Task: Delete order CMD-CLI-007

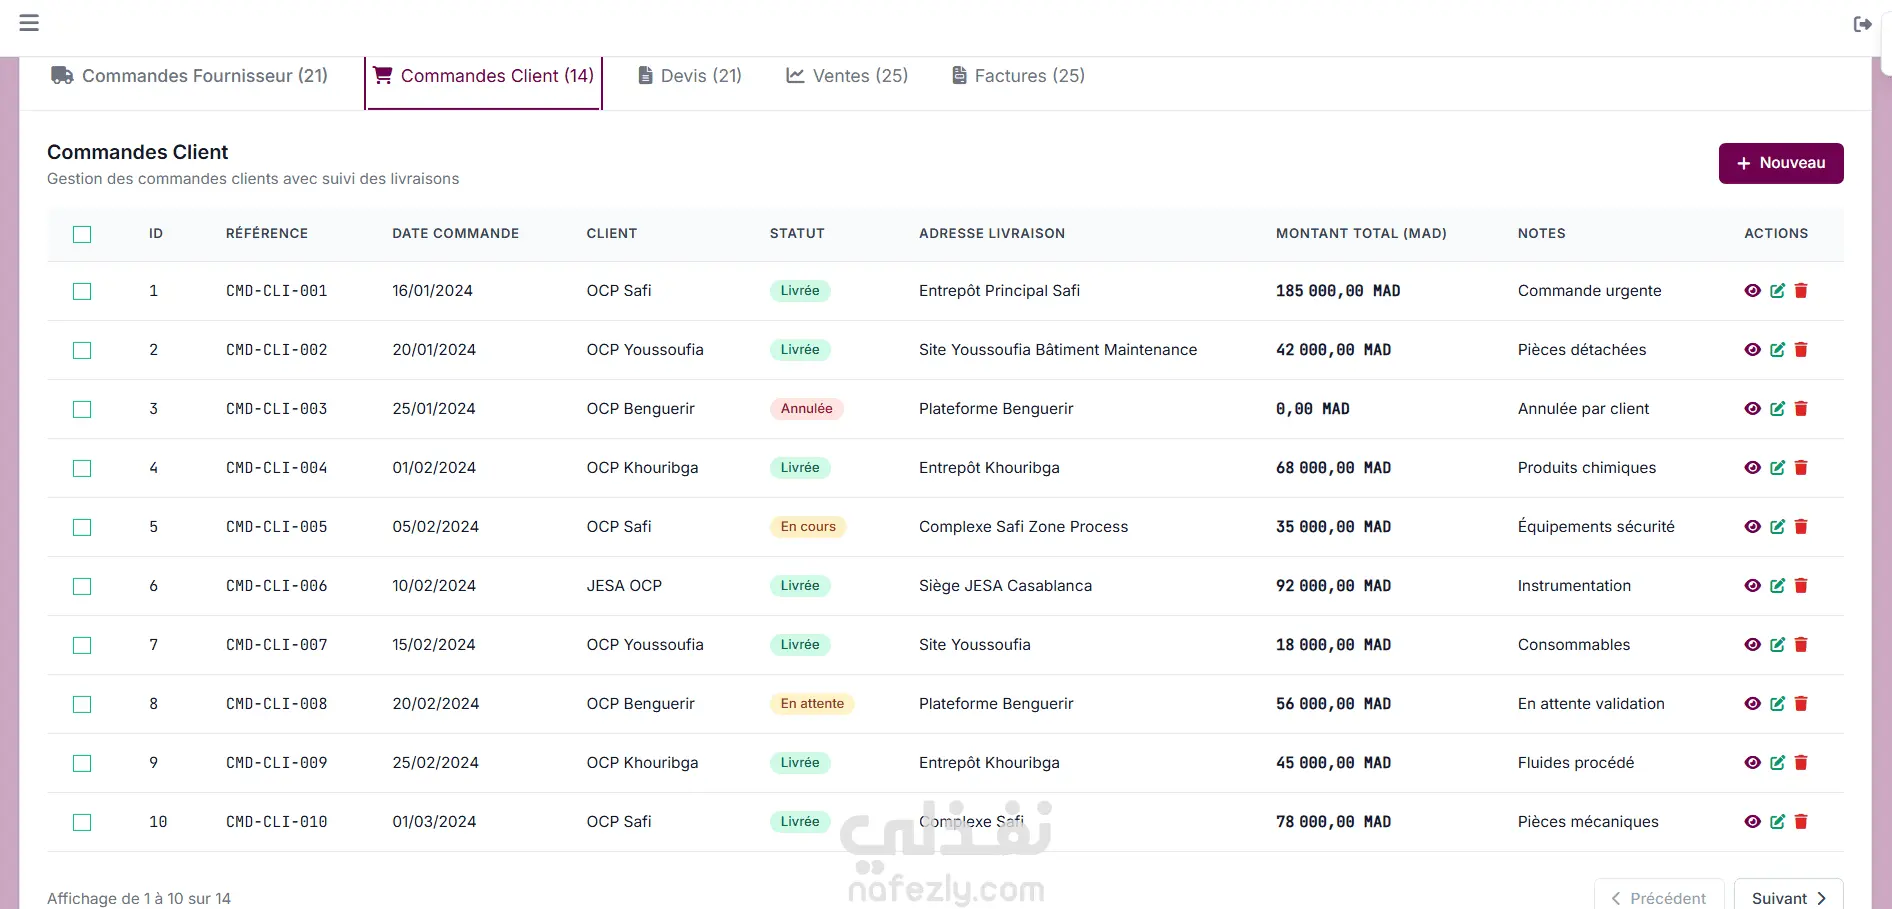Action: (x=1801, y=645)
